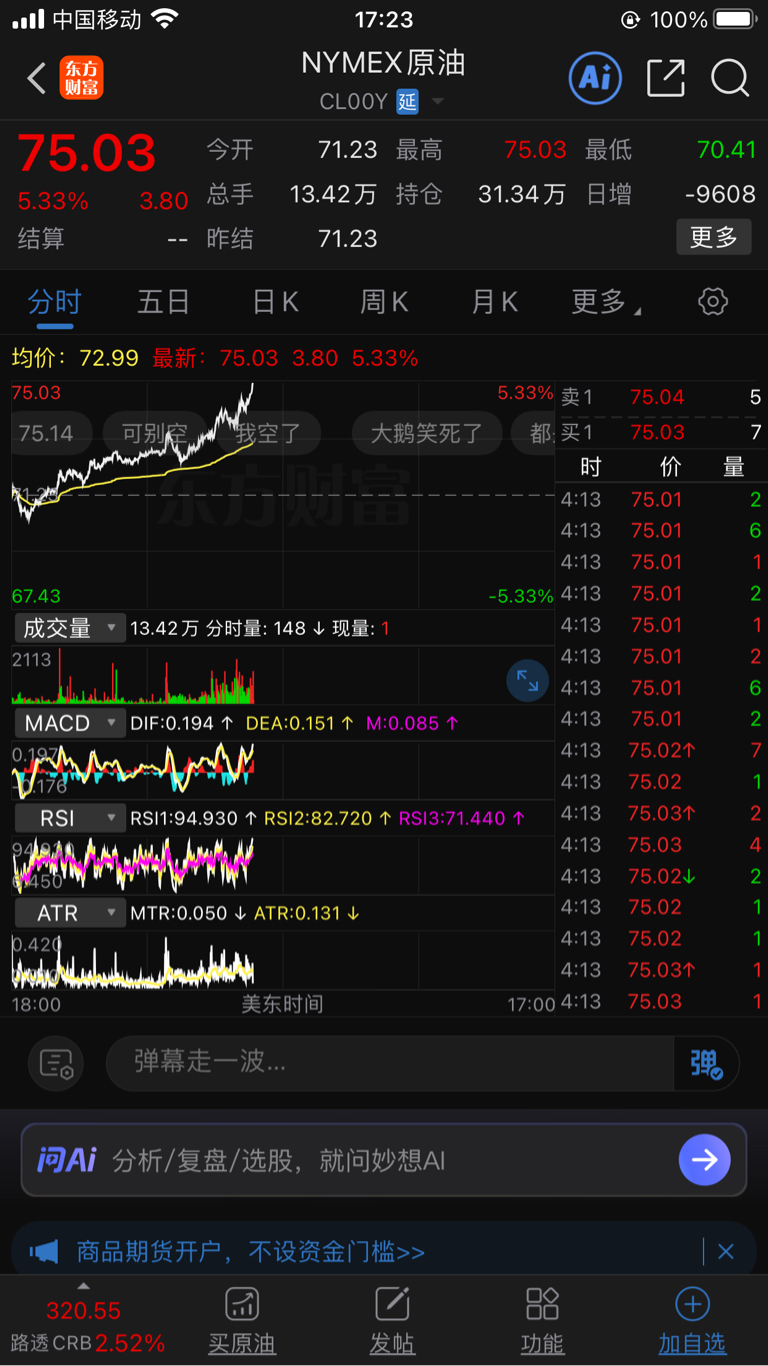Send question with purple arrow button

click(x=704, y=1160)
